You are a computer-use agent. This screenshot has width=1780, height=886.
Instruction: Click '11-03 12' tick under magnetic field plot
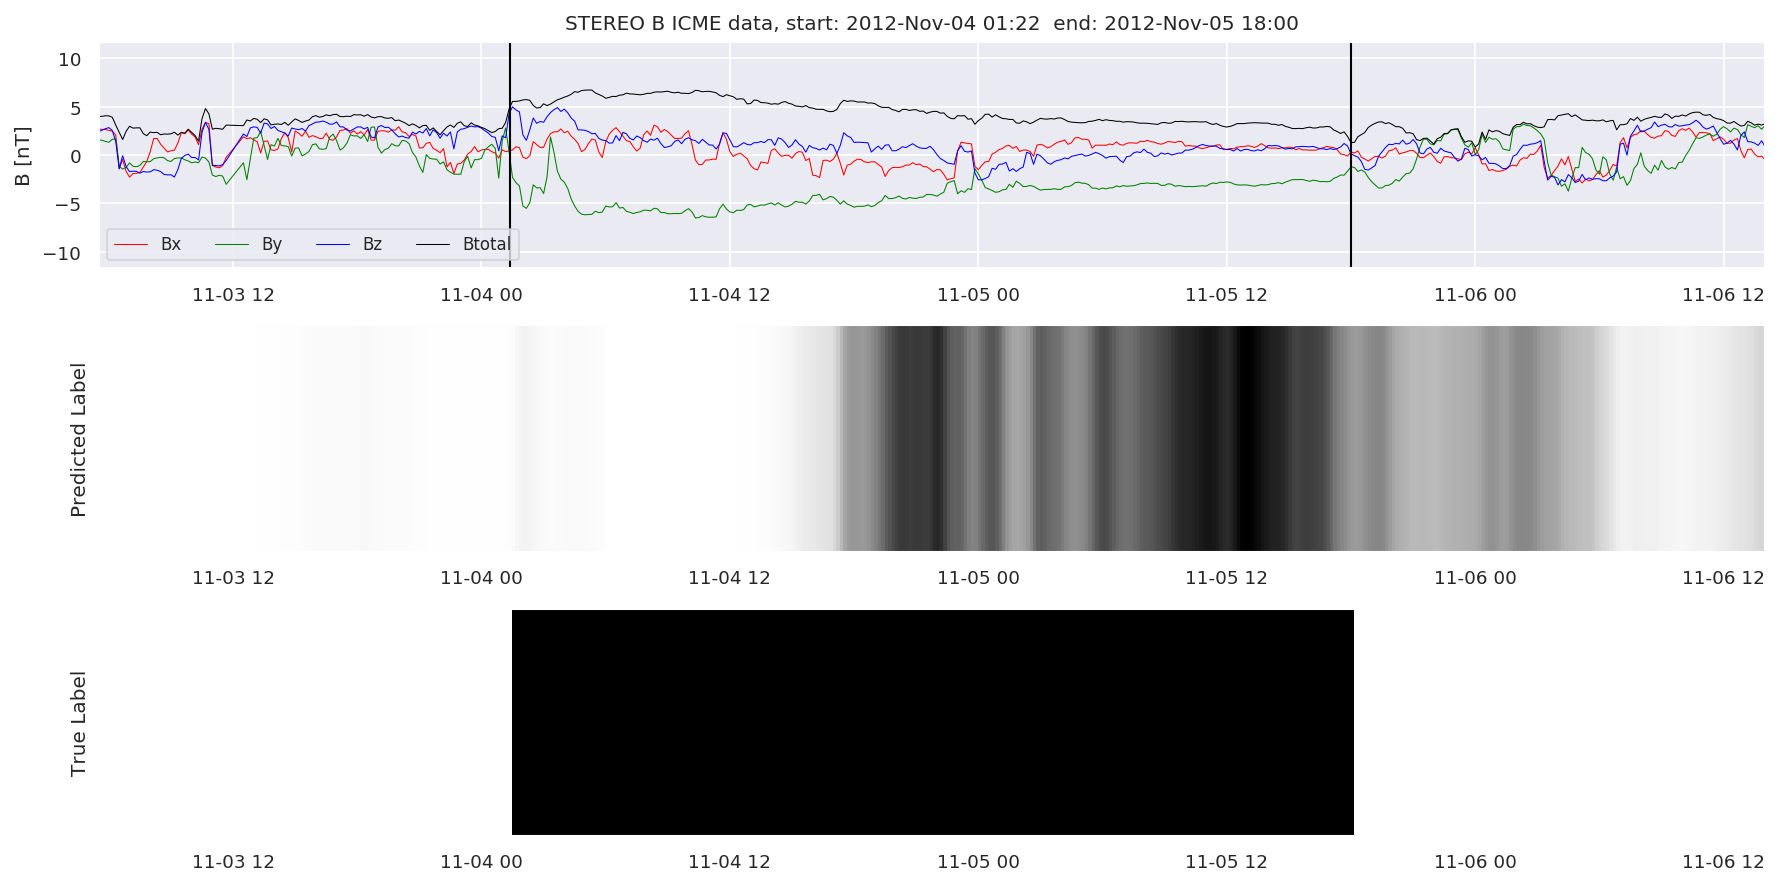pos(233,295)
